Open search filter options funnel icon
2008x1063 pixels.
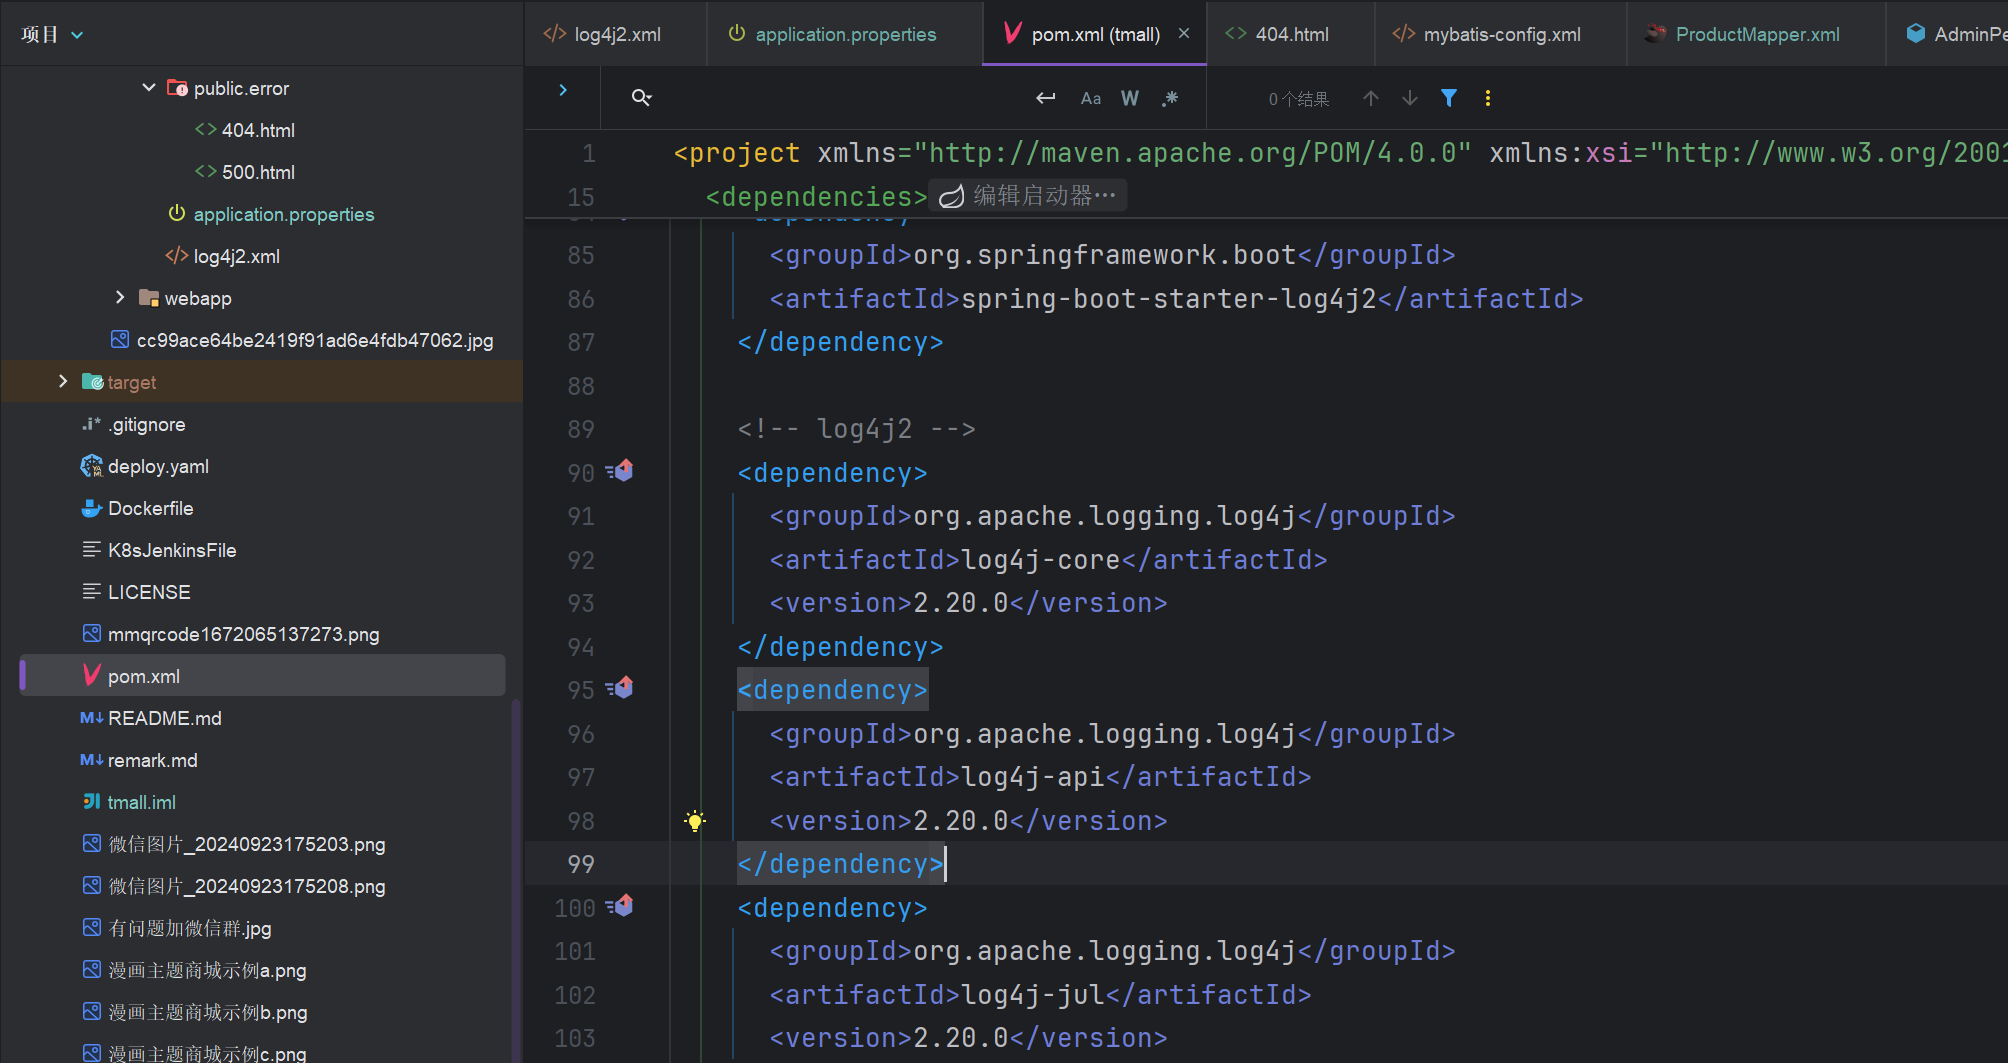click(x=1448, y=98)
